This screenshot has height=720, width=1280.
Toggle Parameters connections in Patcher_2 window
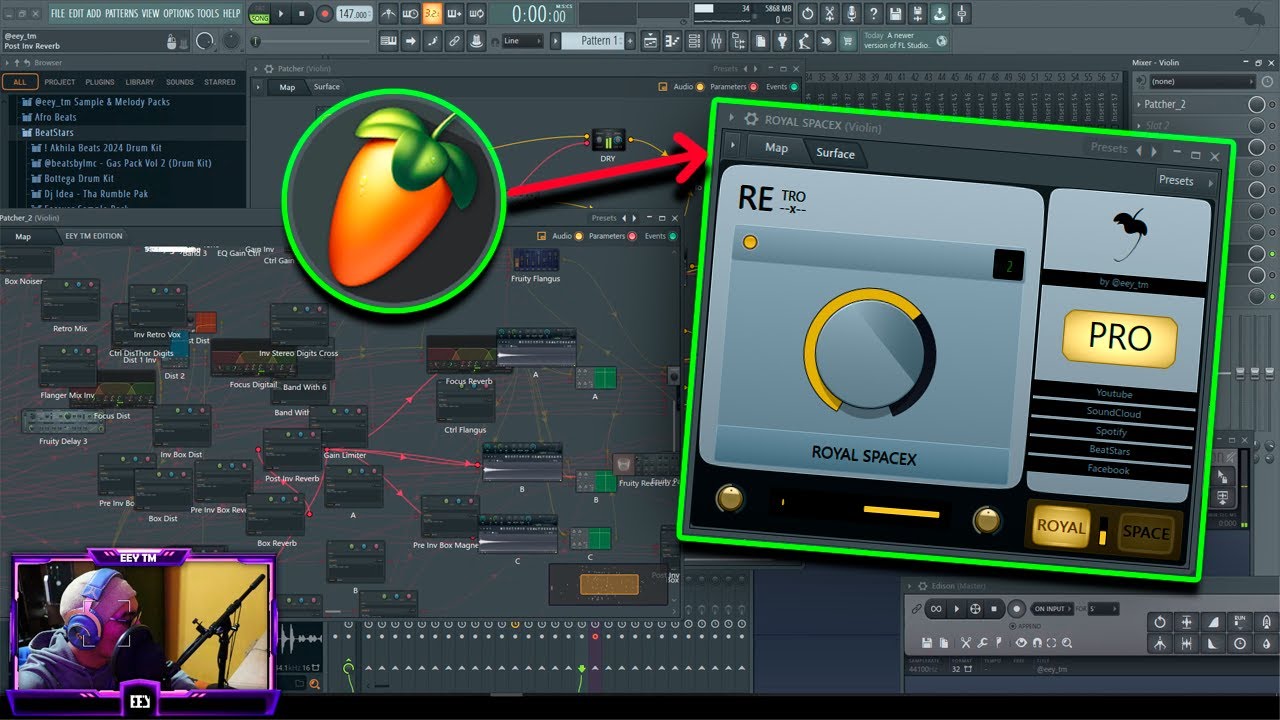pyautogui.click(x=633, y=236)
